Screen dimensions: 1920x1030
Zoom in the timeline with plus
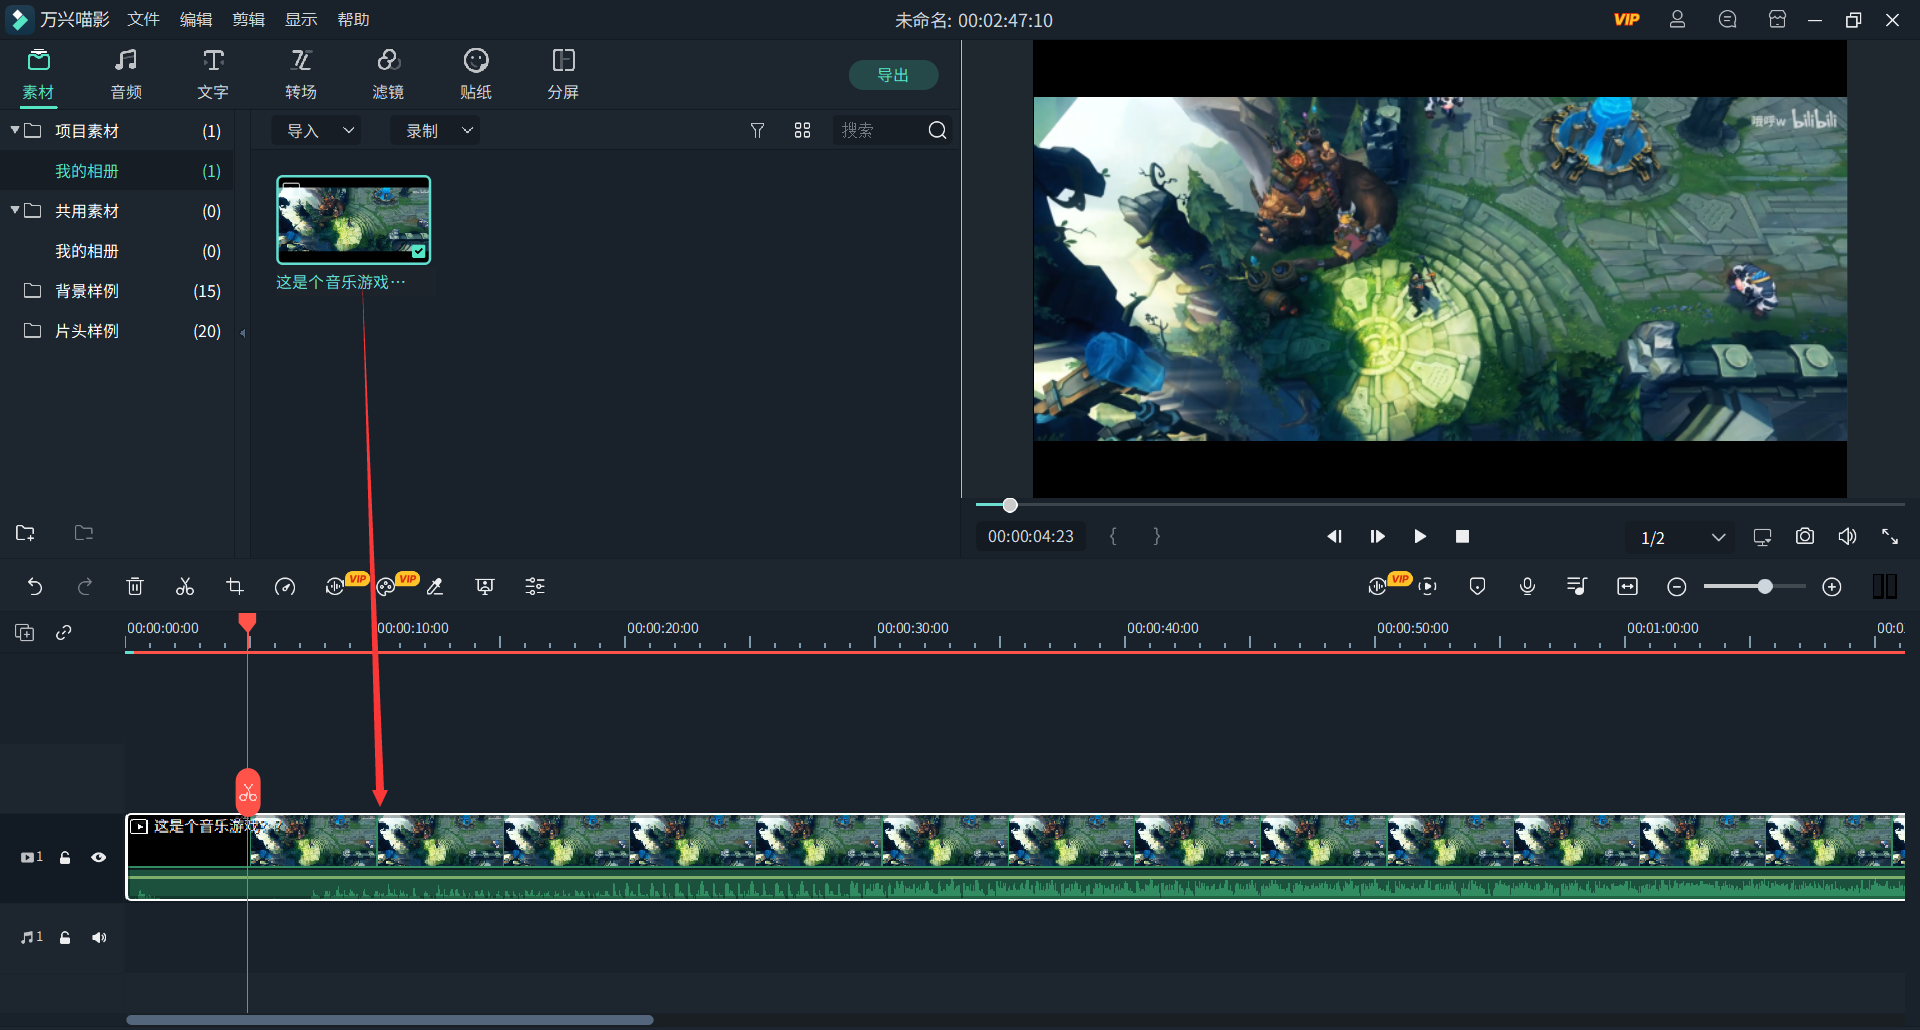(x=1832, y=587)
